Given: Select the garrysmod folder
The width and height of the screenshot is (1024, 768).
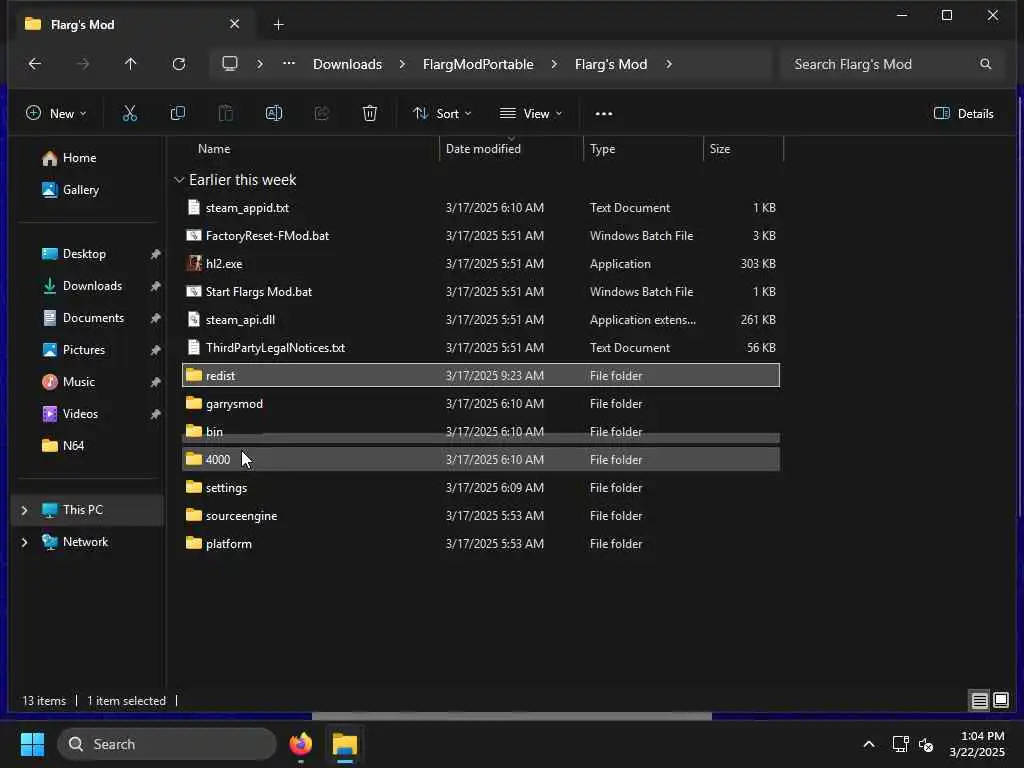Looking at the screenshot, I should coord(481,404).
